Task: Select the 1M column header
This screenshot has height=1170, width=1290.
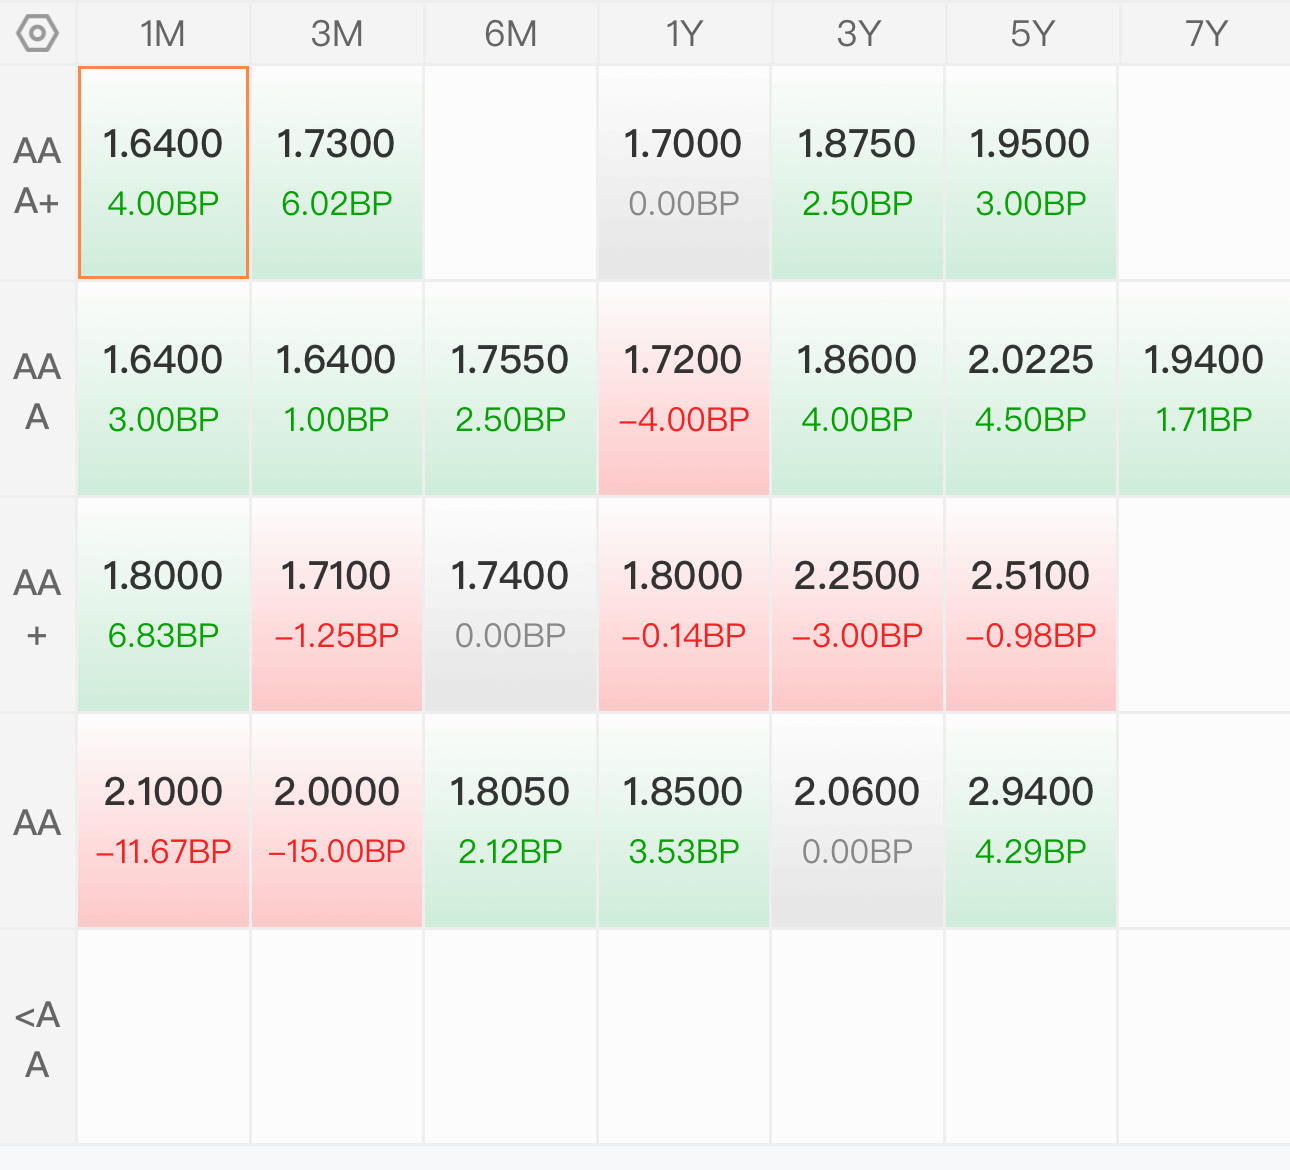Action: [163, 33]
